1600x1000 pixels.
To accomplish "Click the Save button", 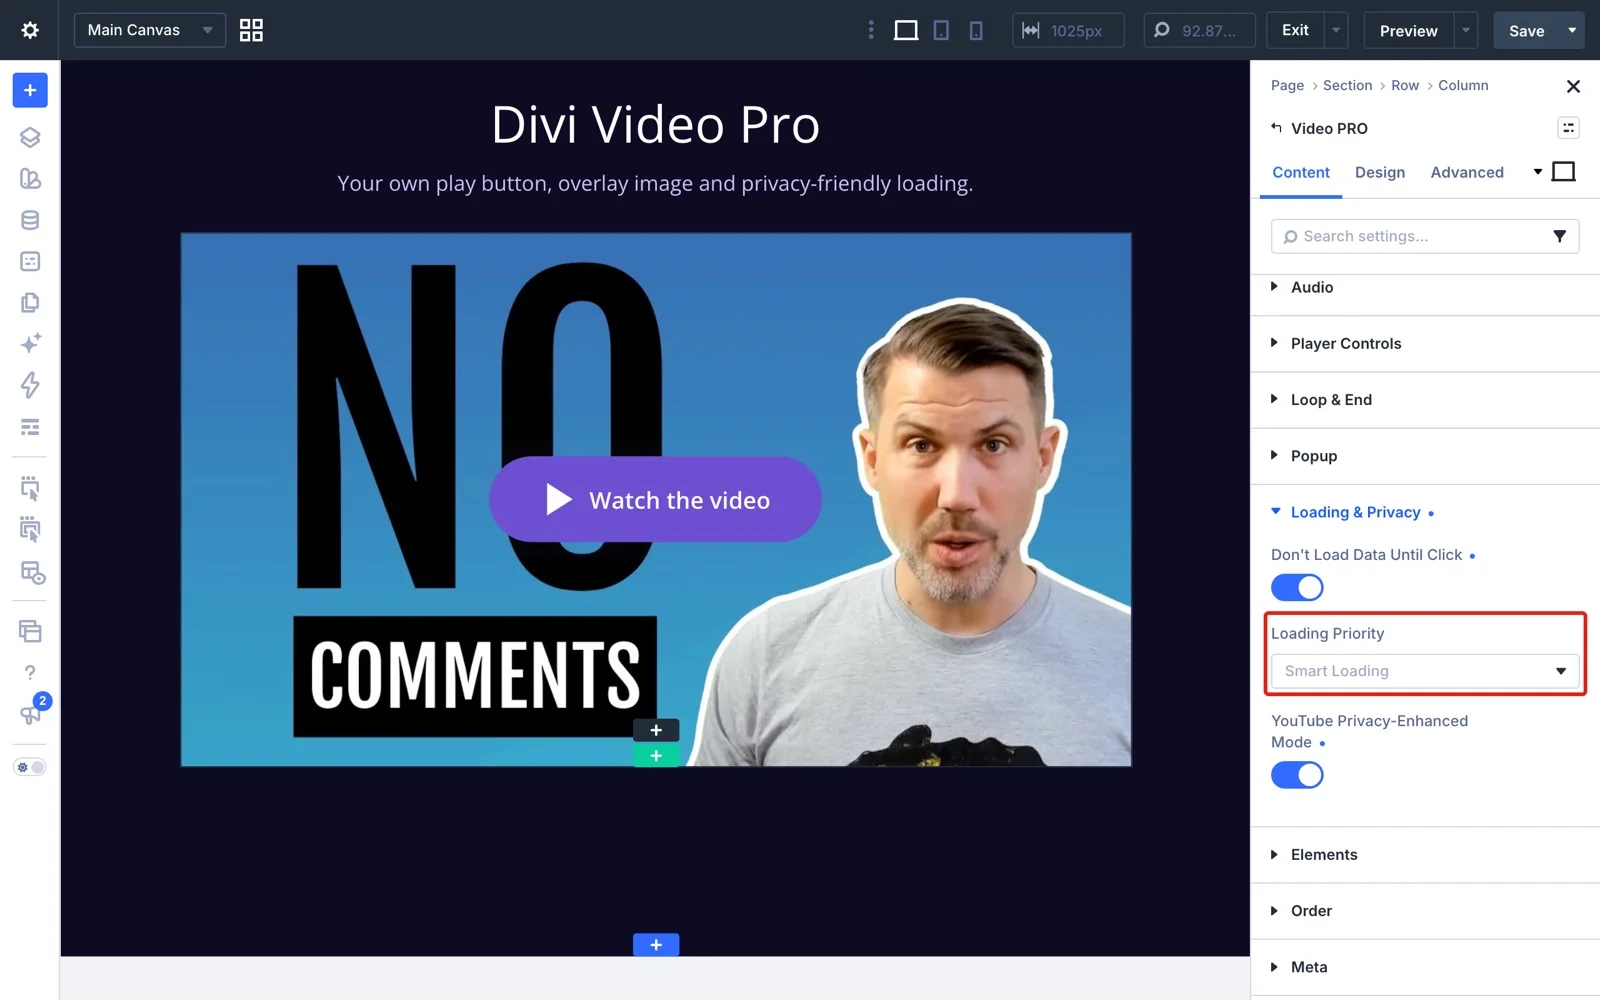I will point(1526,30).
